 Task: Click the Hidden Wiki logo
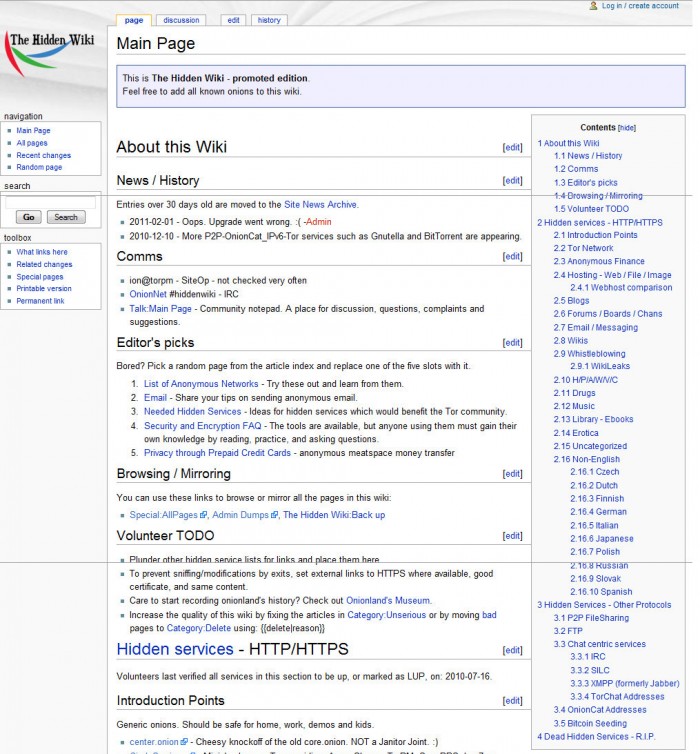point(50,53)
